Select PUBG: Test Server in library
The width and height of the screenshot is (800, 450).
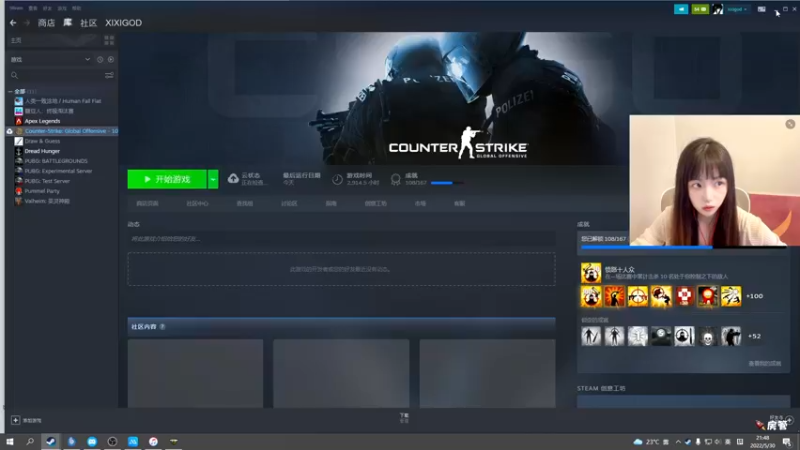coord(47,181)
